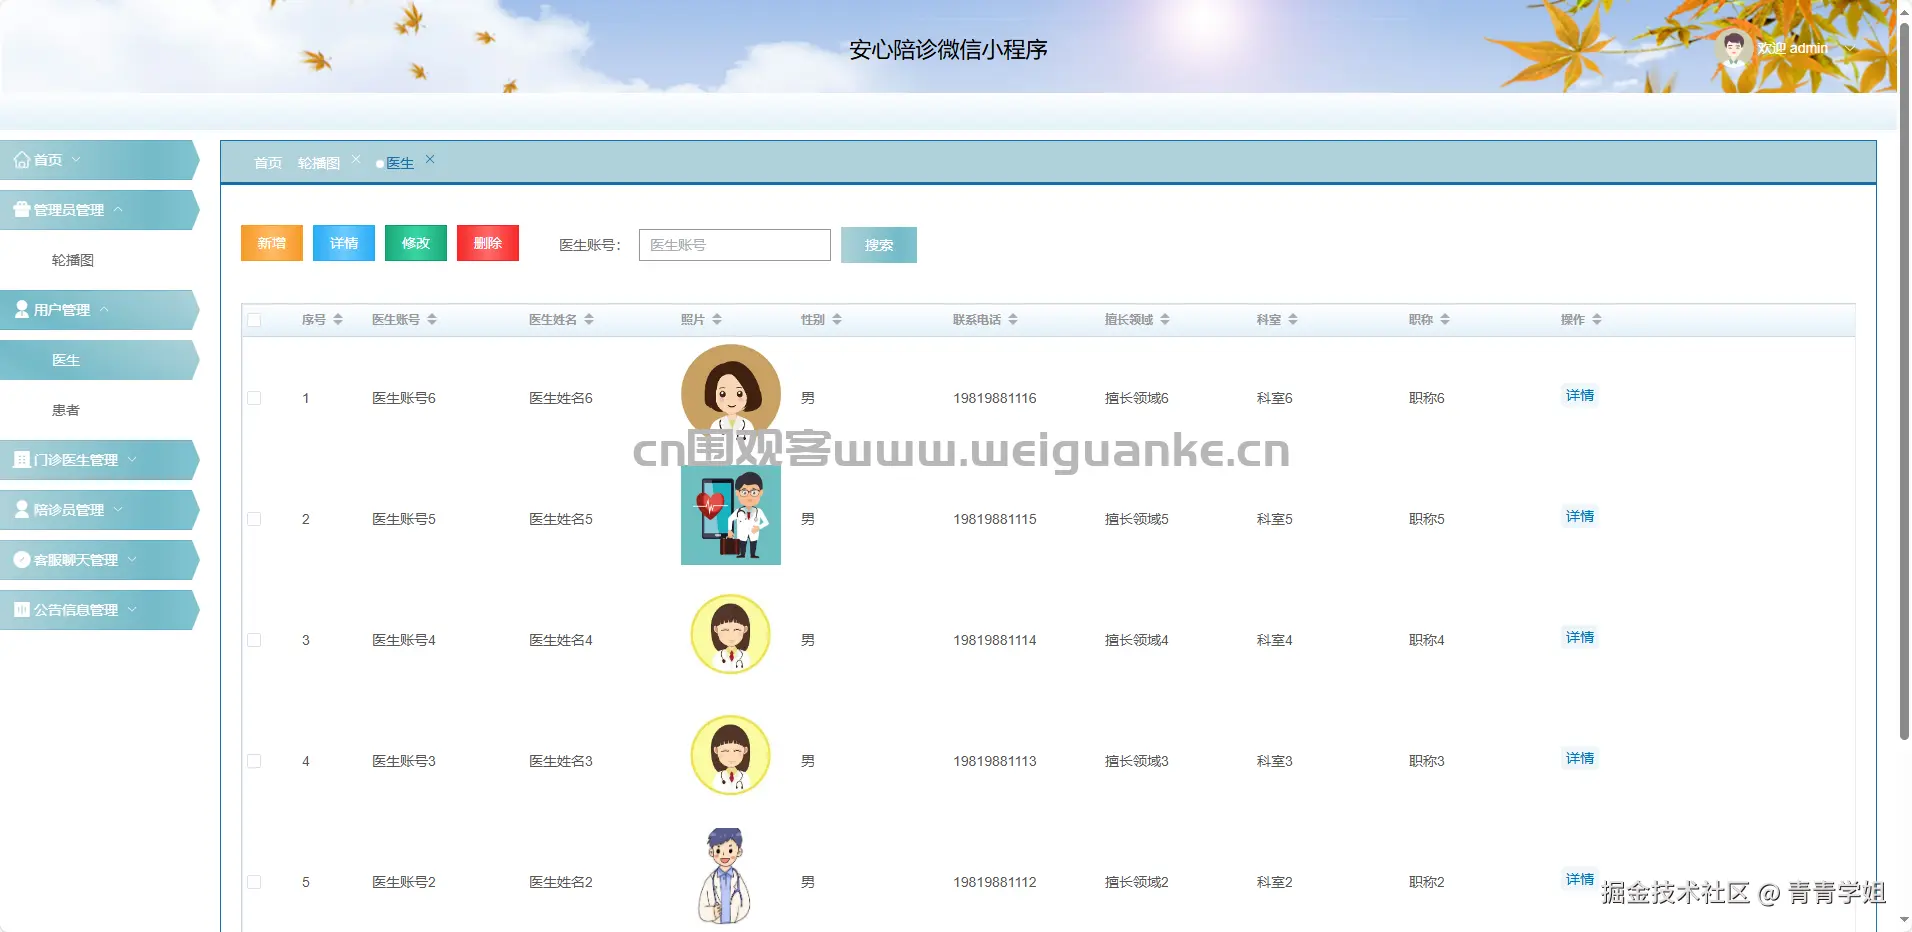Open 详情 link for 医生姓名5
Screen dimensions: 1912x932
1580,516
